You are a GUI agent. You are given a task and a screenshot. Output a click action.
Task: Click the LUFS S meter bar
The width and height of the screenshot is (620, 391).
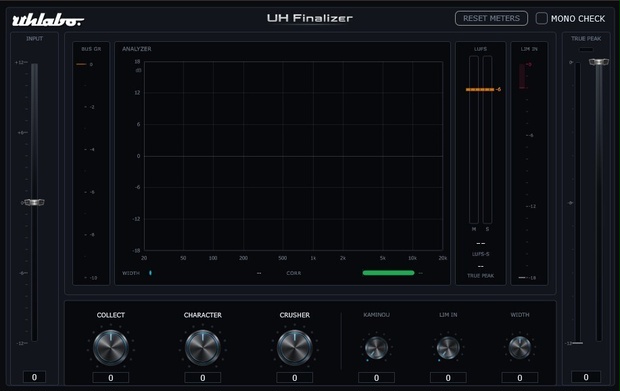[488, 140]
